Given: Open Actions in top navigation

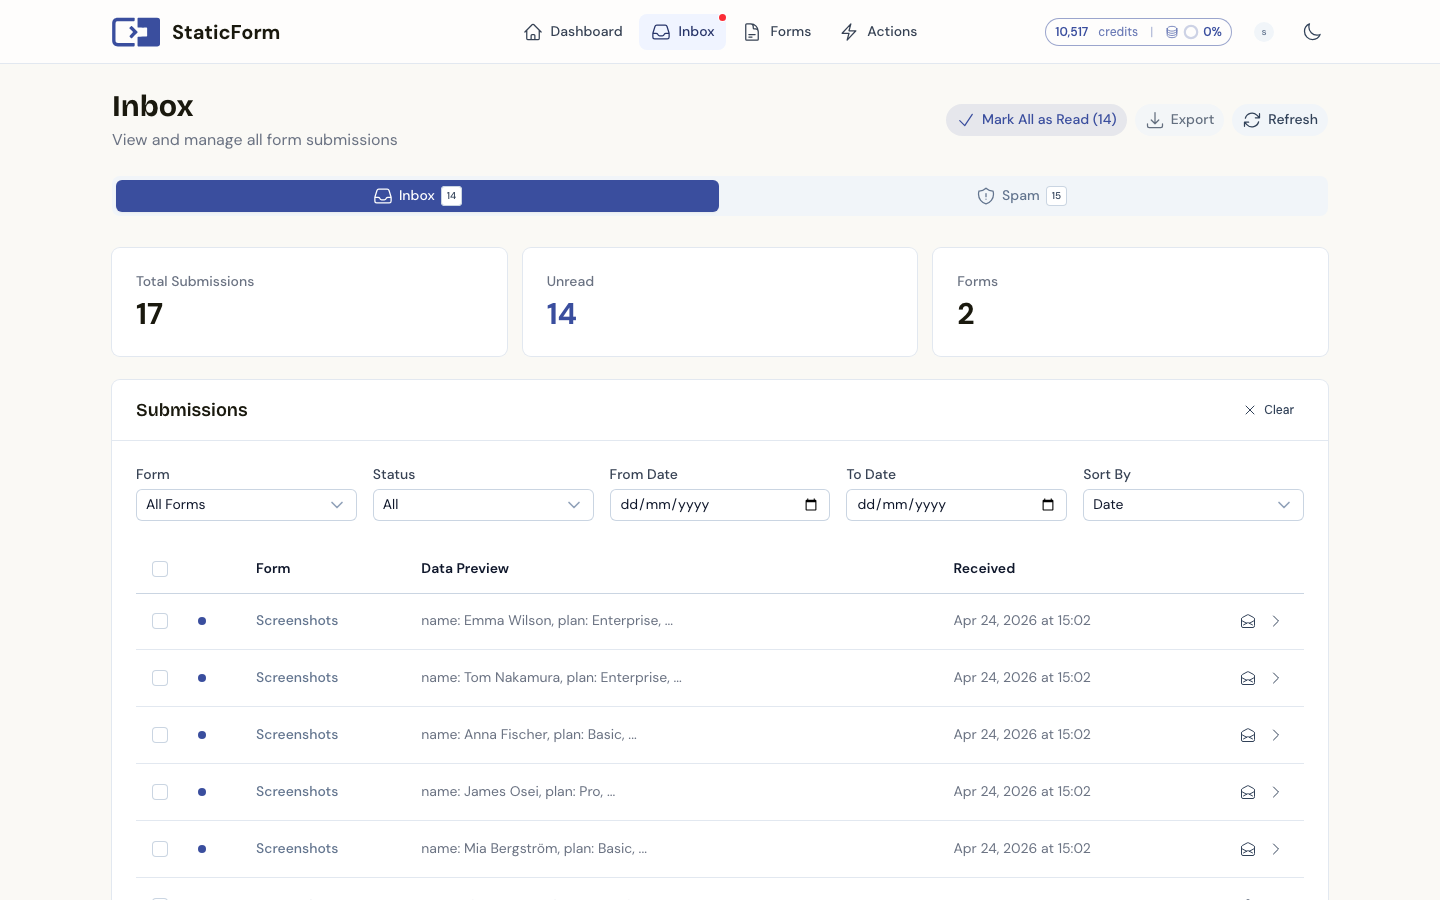Looking at the screenshot, I should click(879, 32).
